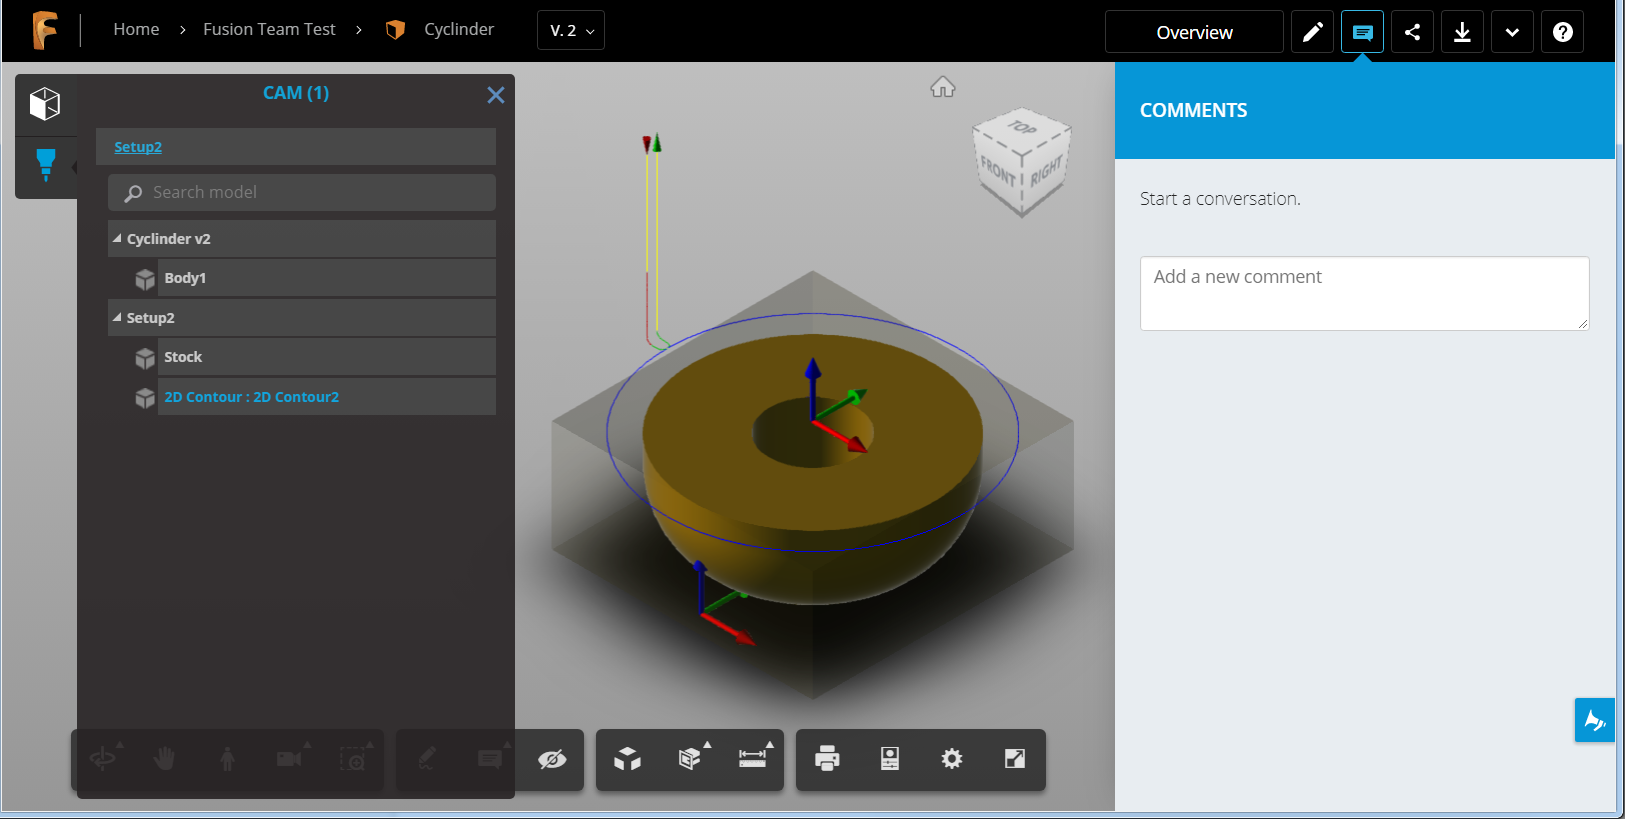Close the CAM (1) panel
This screenshot has width=1625, height=819.
[495, 95]
